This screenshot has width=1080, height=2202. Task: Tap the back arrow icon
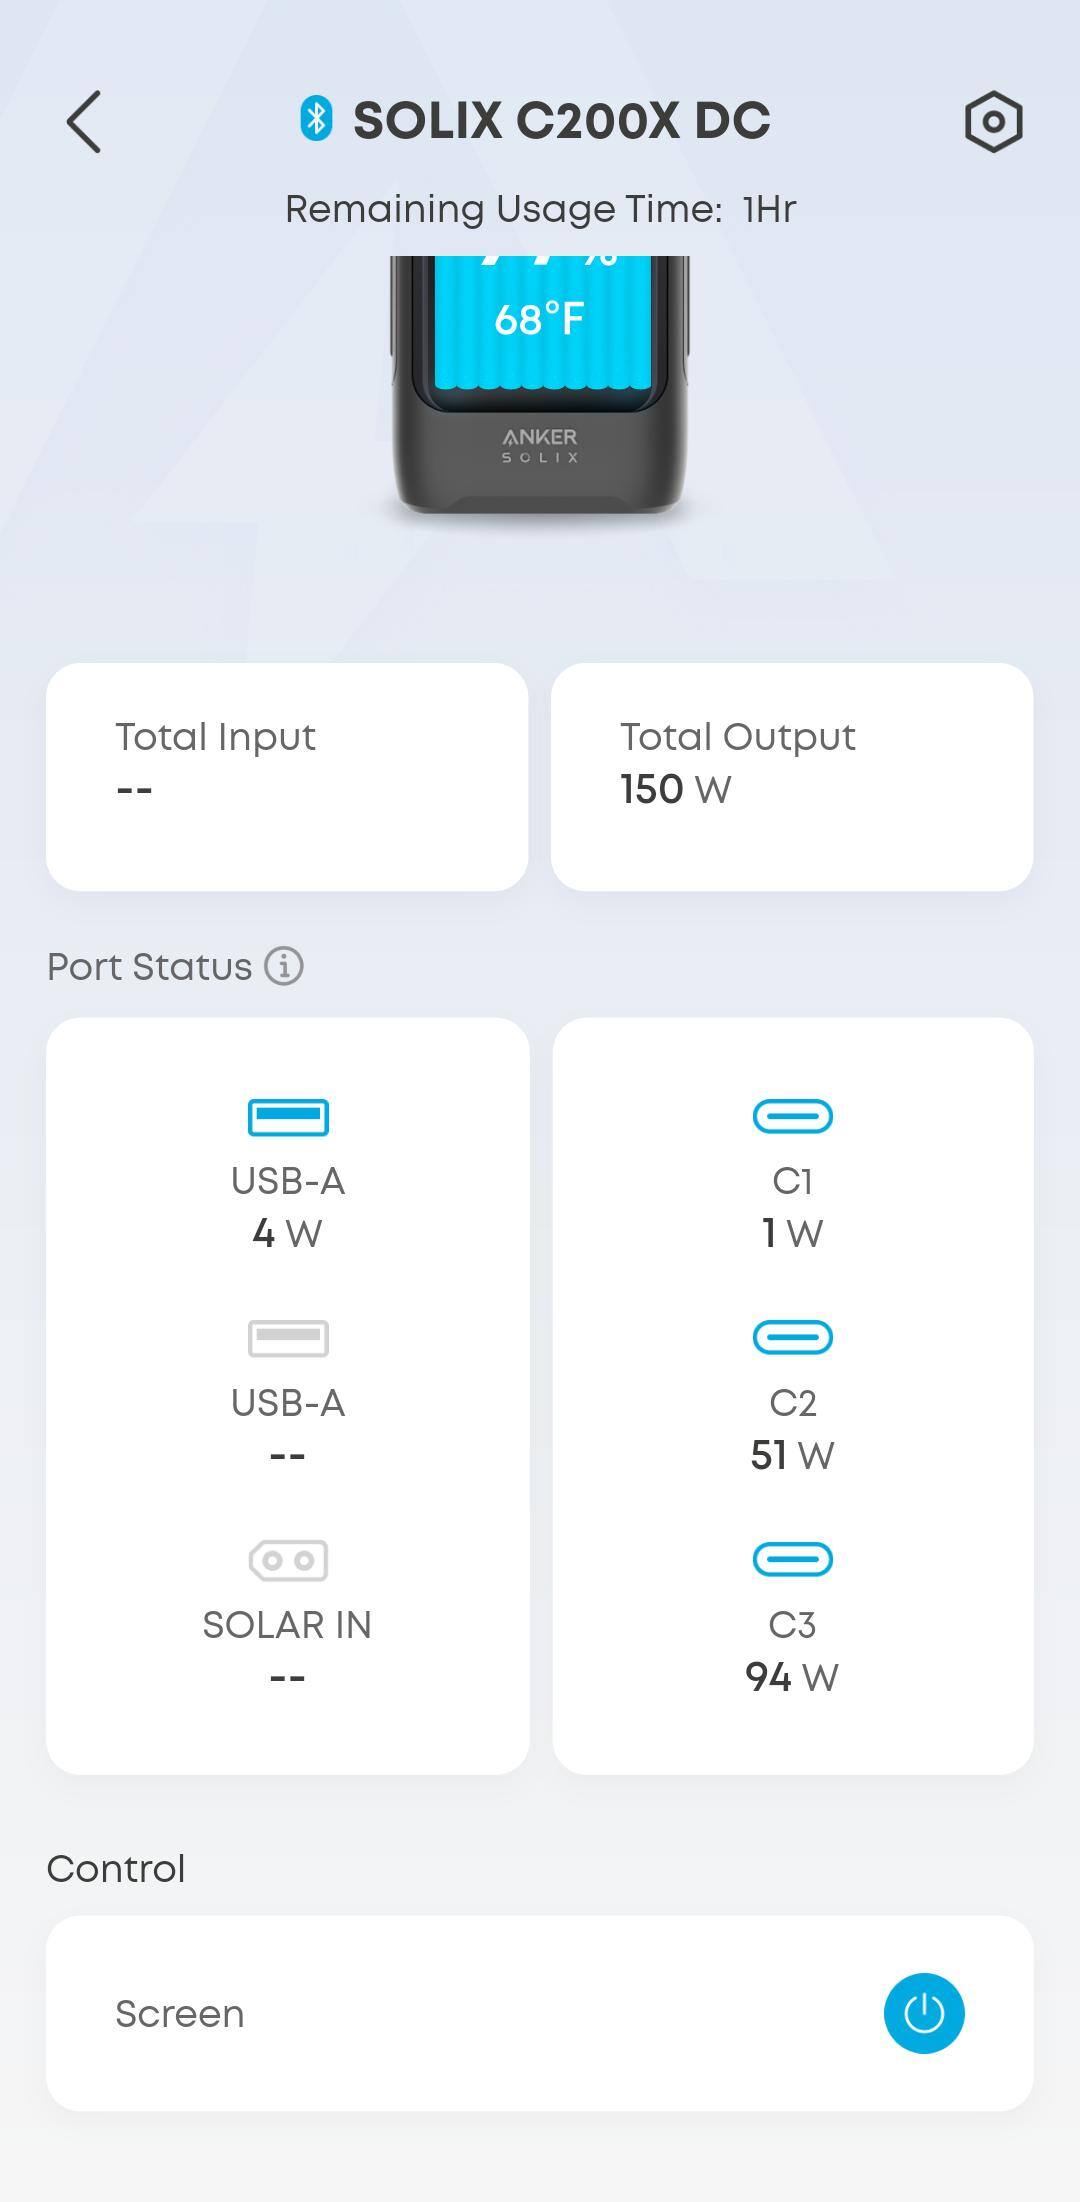[x=84, y=122]
